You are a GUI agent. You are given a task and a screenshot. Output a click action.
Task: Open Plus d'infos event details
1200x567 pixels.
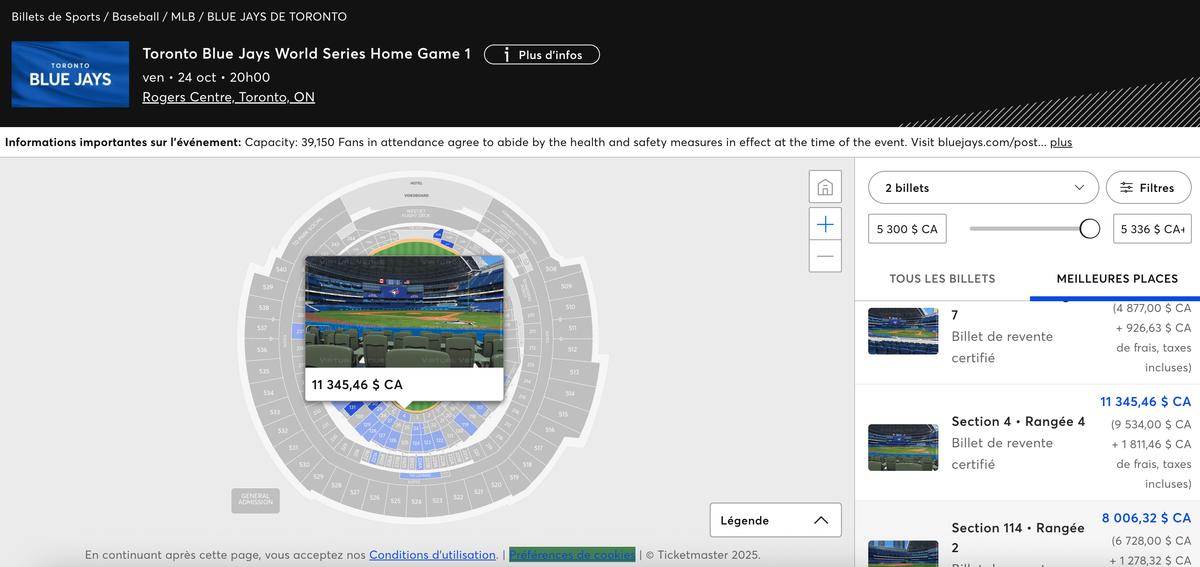[541, 55]
